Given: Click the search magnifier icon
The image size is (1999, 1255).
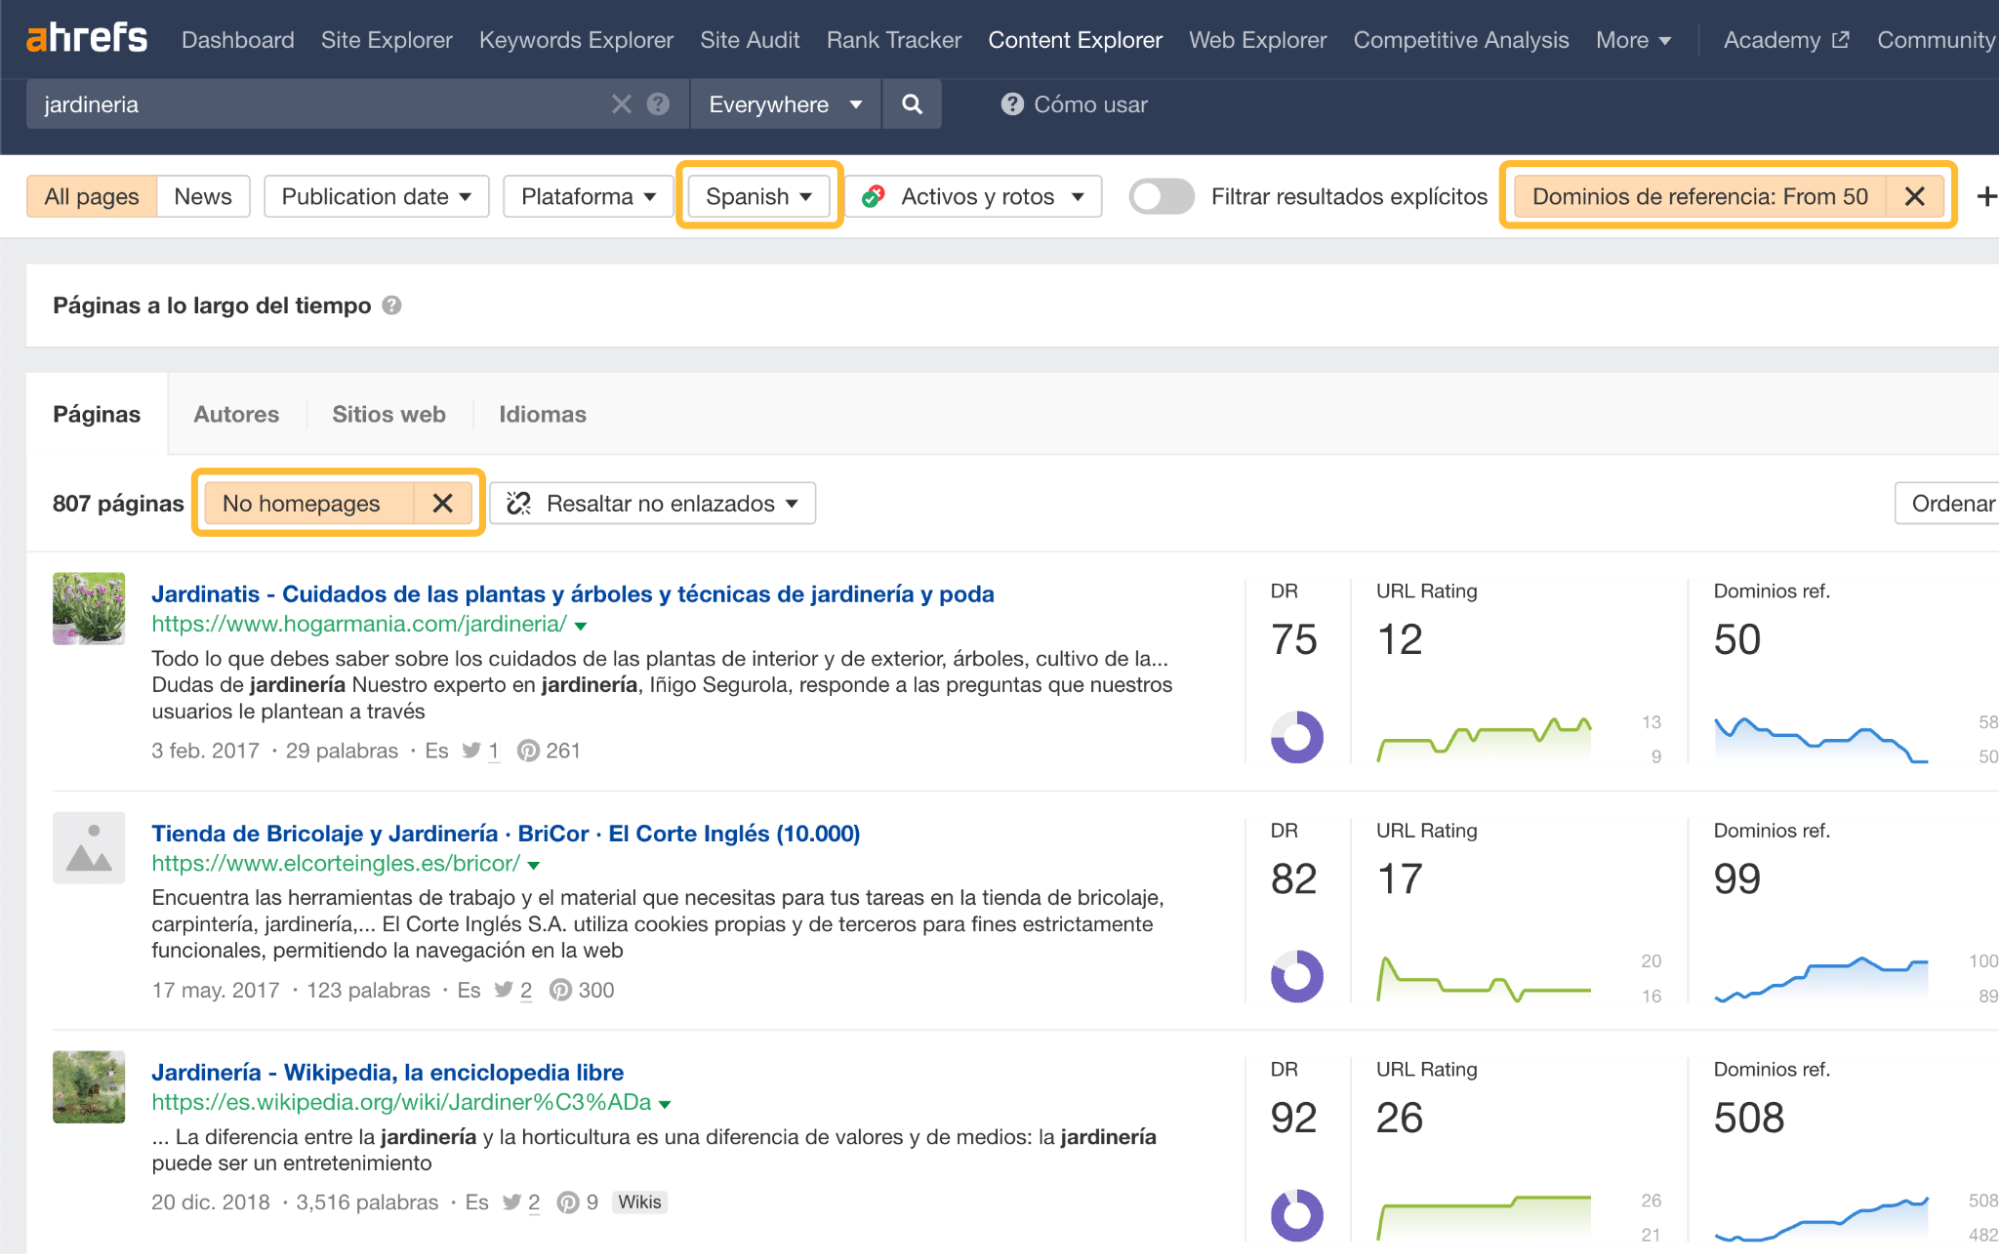Looking at the screenshot, I should point(910,104).
